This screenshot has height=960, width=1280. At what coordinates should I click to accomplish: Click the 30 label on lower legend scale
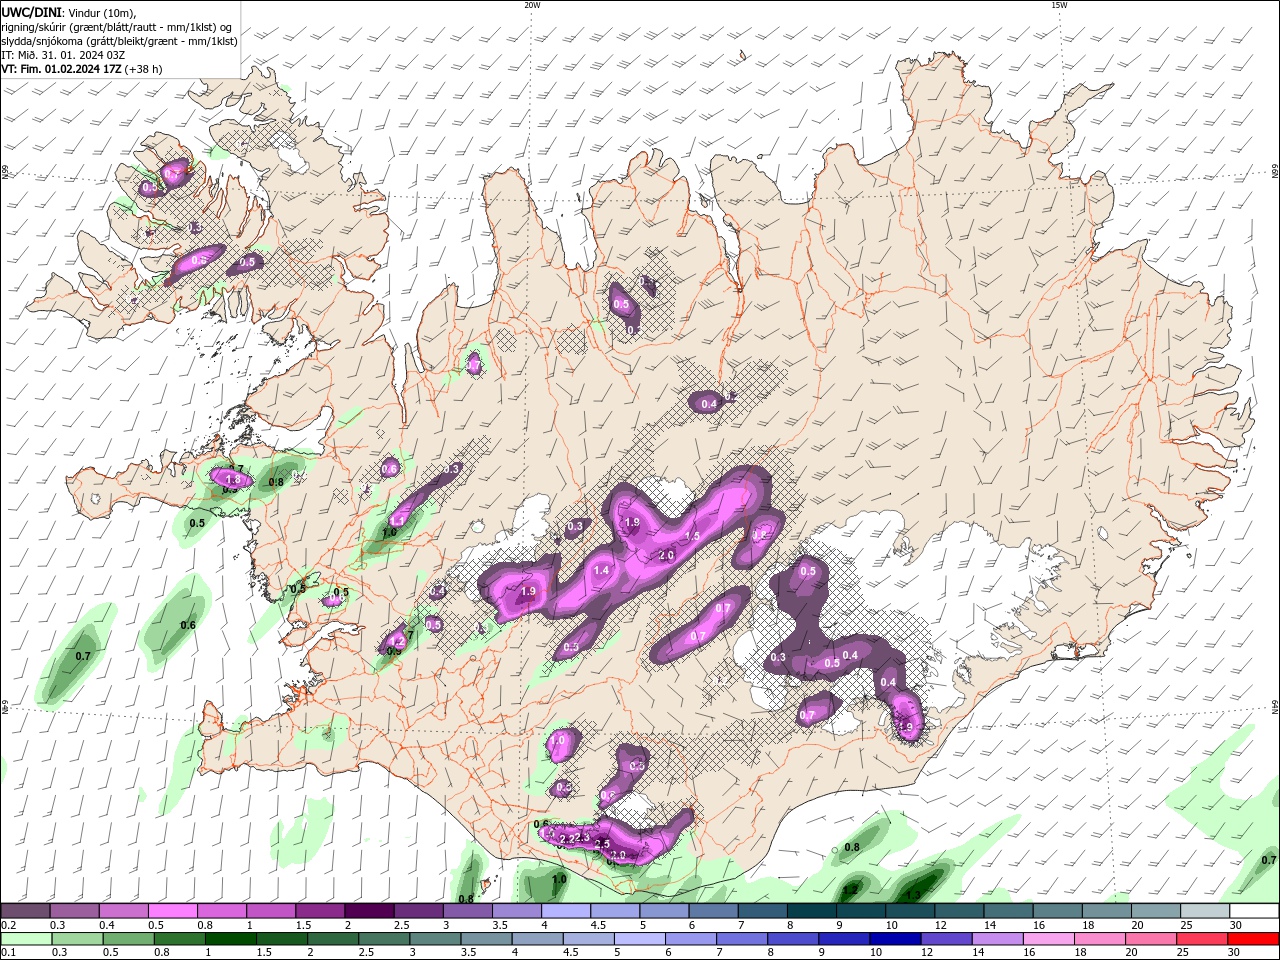click(1236, 953)
